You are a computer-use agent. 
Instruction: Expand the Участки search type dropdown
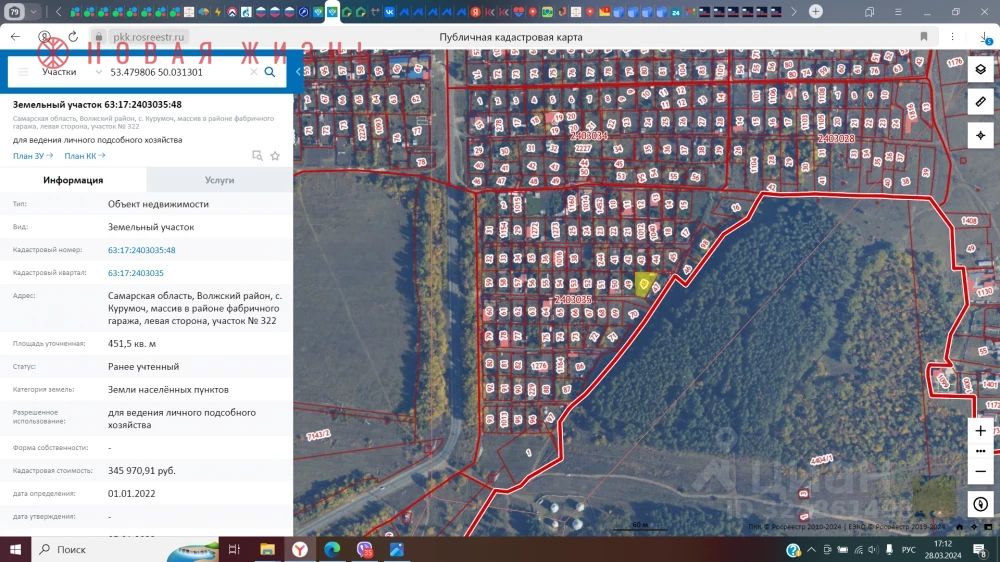72,72
